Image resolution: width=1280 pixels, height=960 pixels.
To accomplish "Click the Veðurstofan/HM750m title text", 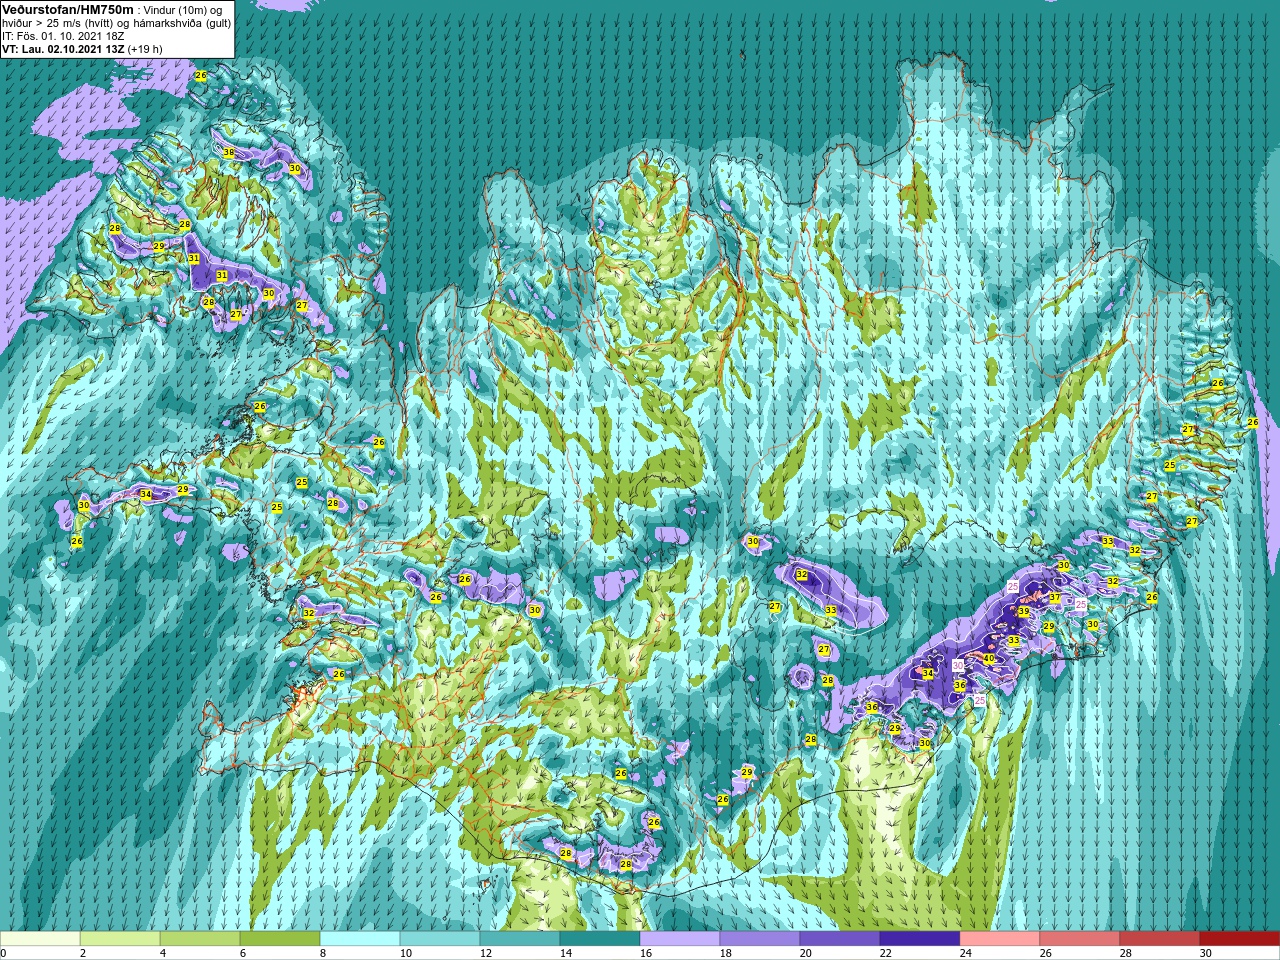I will coord(68,9).
